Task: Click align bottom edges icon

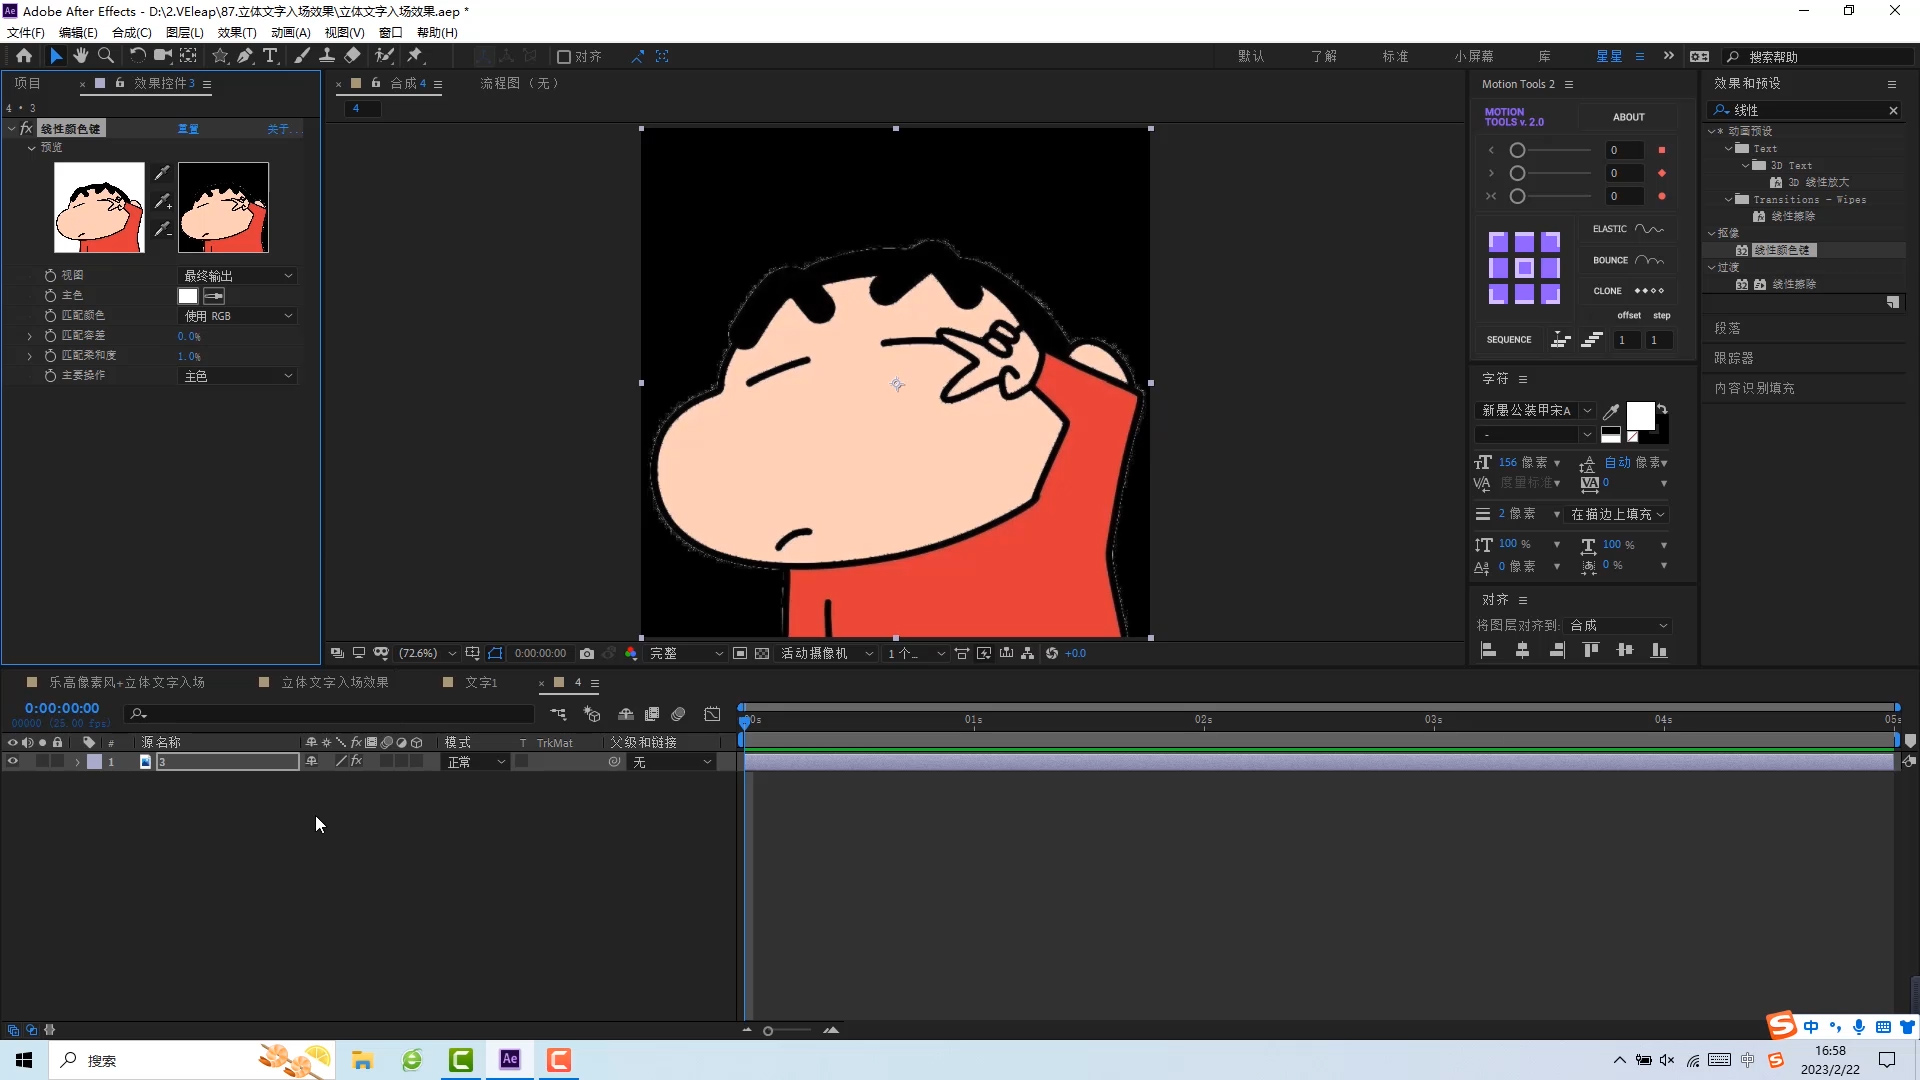Action: coord(1659,651)
